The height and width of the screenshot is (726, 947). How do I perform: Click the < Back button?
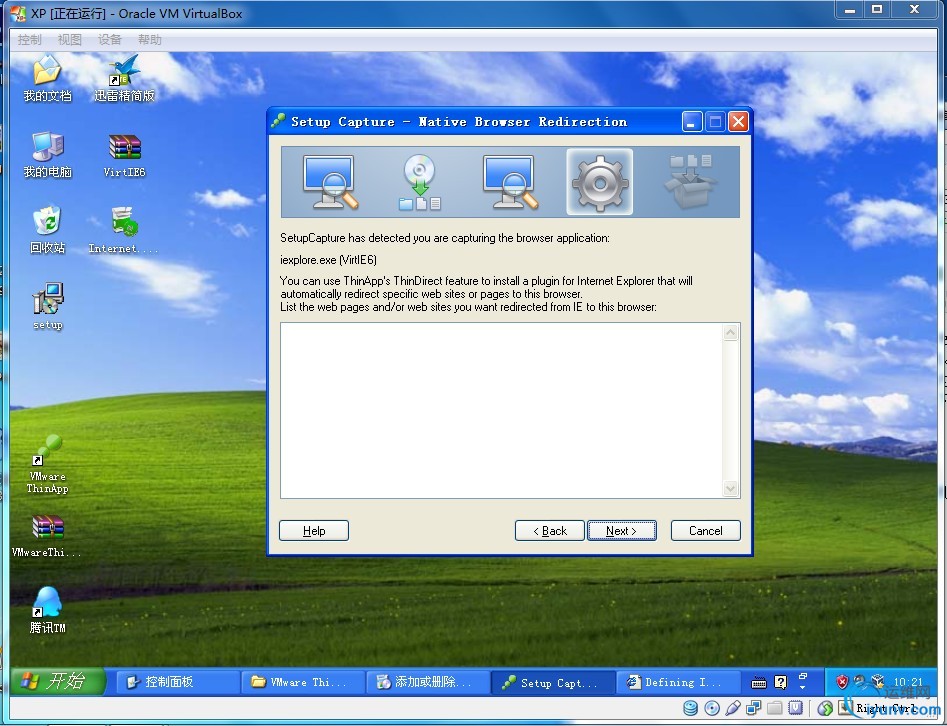[550, 530]
